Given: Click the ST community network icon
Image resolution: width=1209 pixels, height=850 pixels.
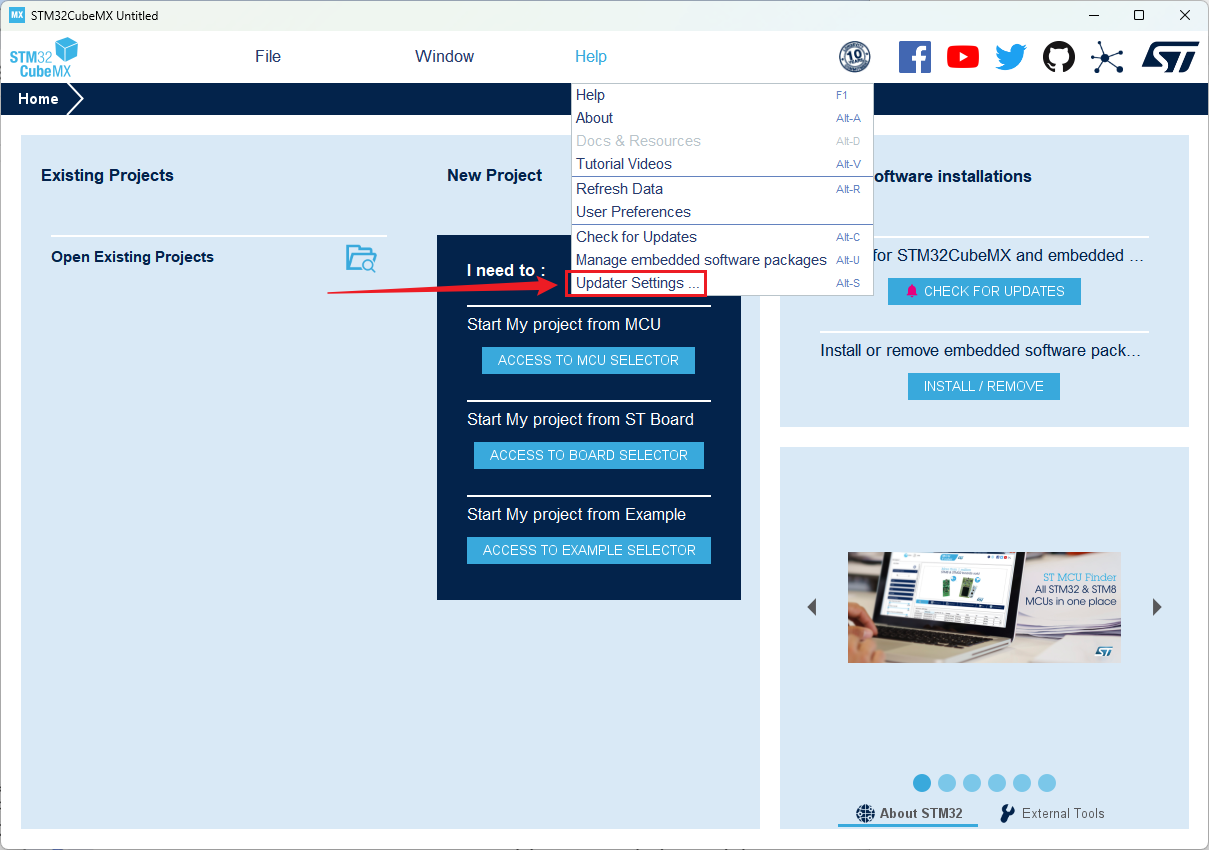Looking at the screenshot, I should click(1106, 57).
